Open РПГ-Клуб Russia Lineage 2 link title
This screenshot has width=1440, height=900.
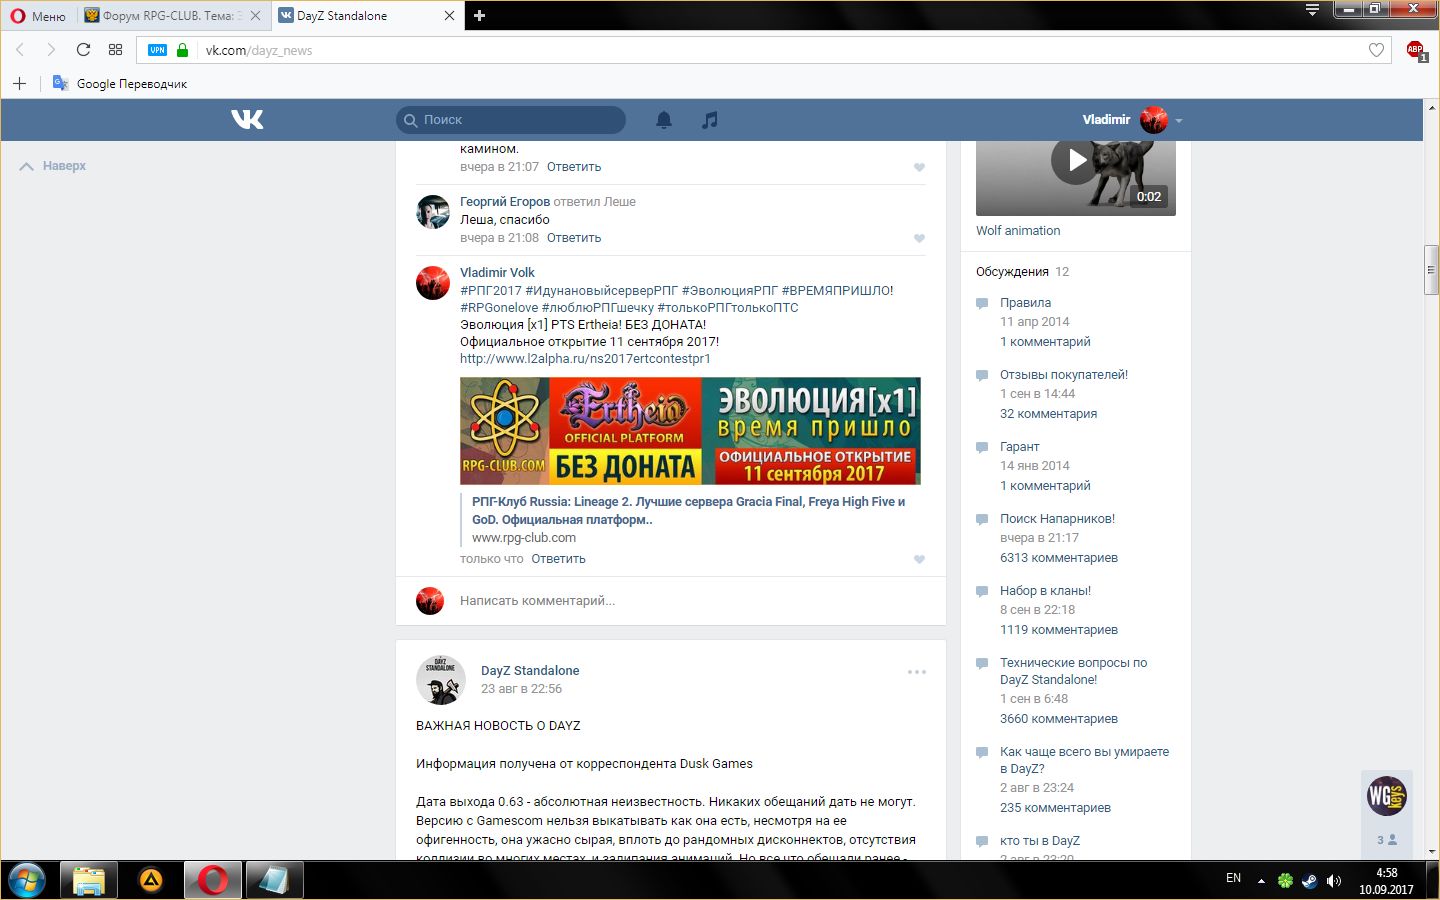click(688, 510)
